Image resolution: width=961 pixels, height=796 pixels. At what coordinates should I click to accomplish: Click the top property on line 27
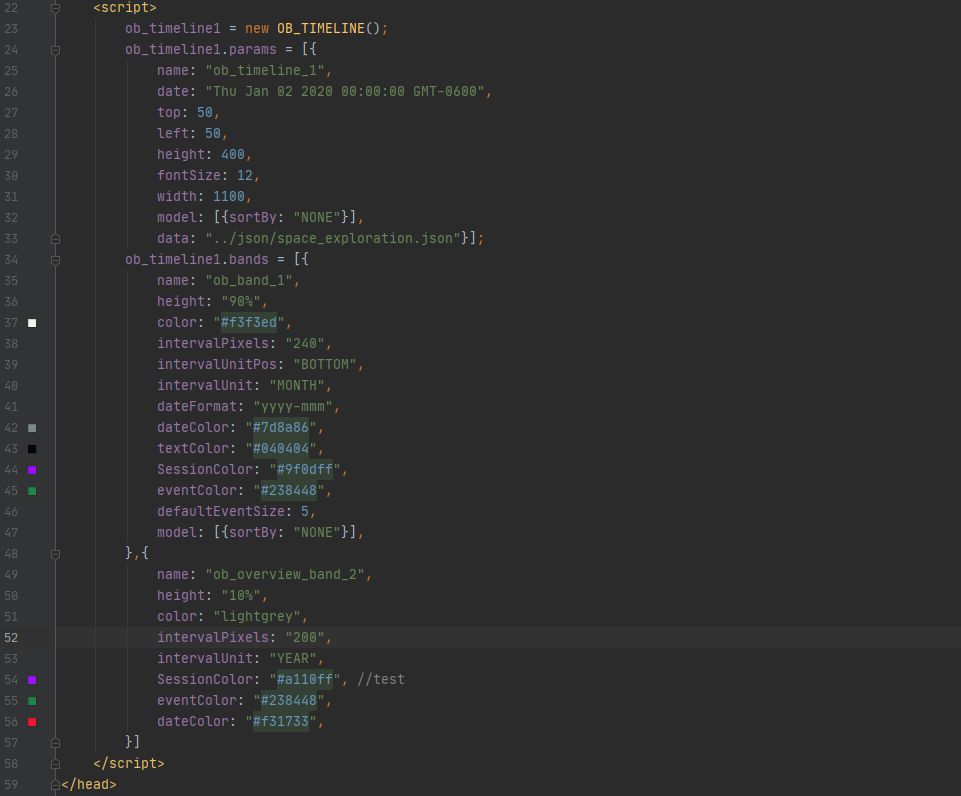click(x=169, y=113)
